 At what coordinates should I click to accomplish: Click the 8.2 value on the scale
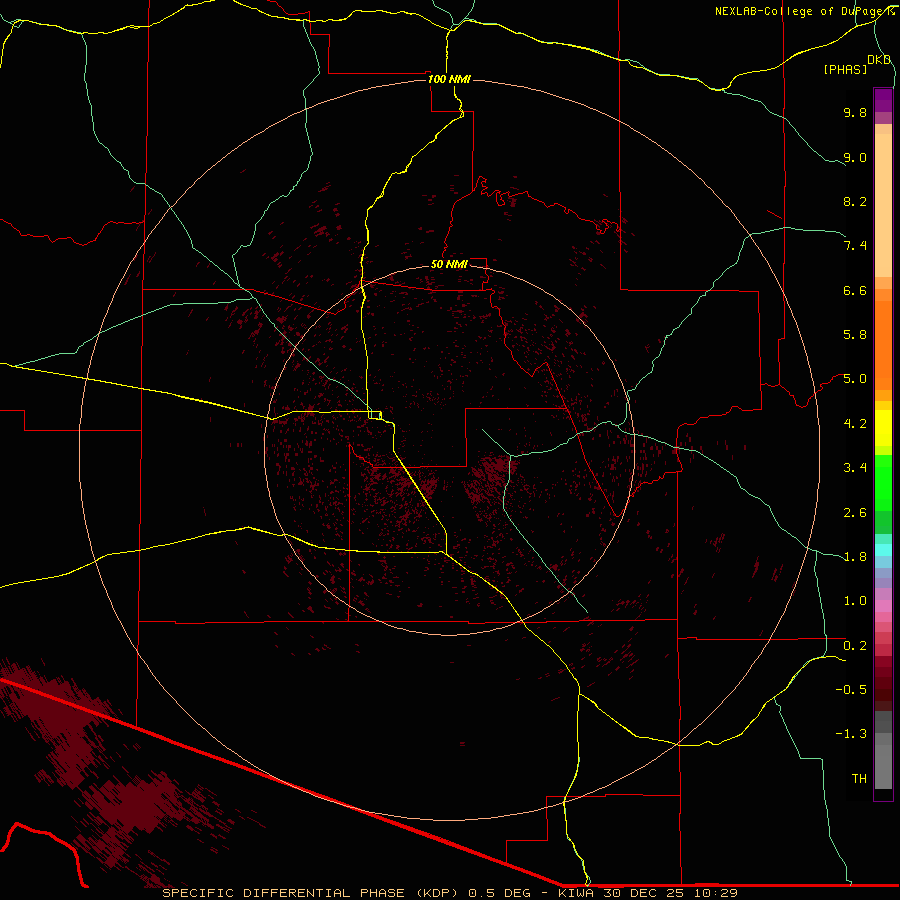(855, 201)
